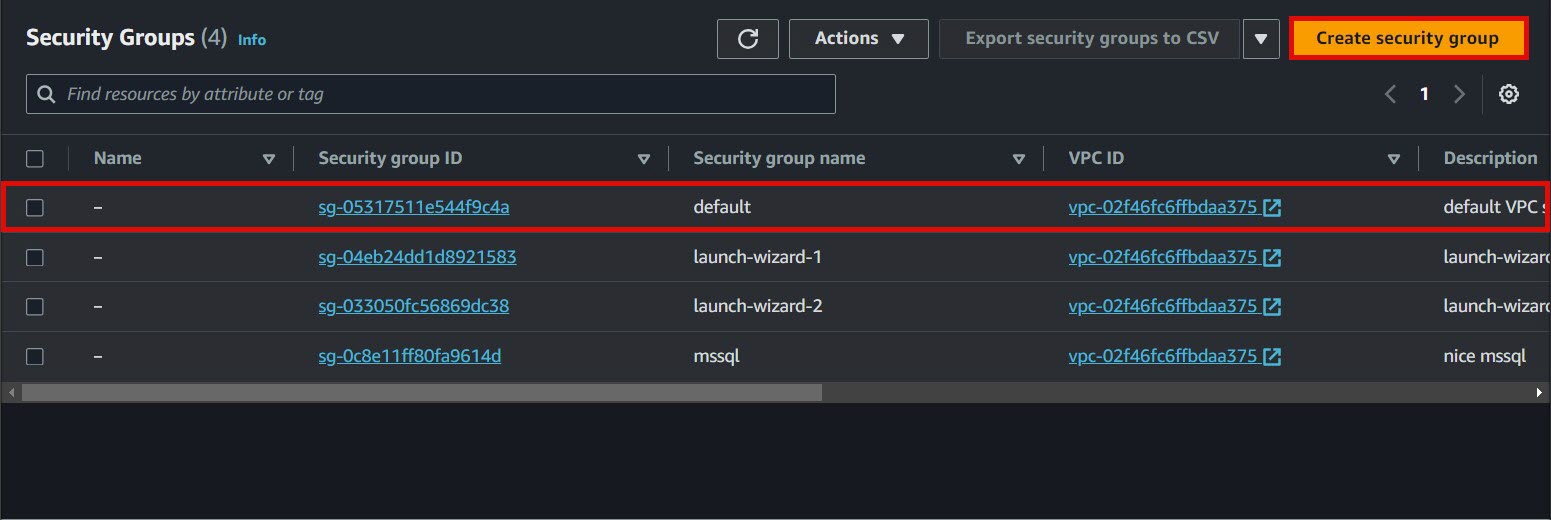
Task: Go to next page arrow
Action: pyautogui.click(x=1459, y=94)
